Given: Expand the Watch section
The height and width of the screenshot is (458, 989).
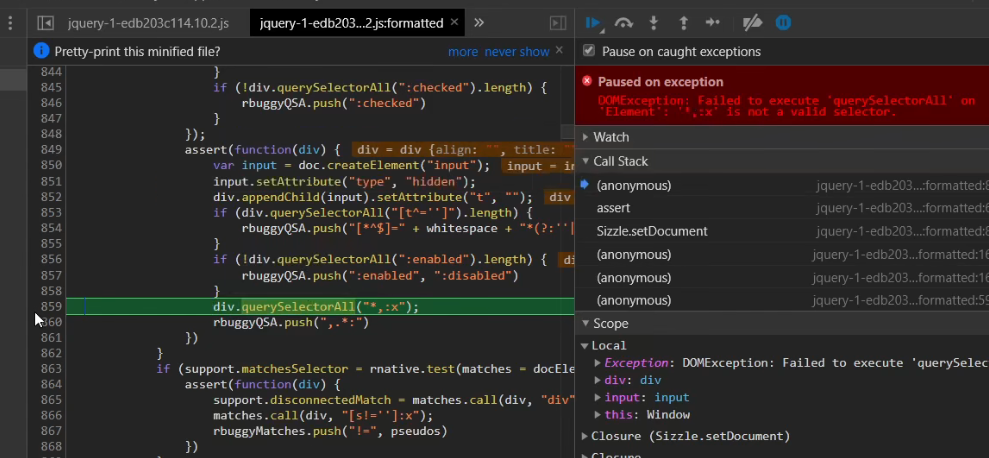Looking at the screenshot, I should click(x=611, y=136).
